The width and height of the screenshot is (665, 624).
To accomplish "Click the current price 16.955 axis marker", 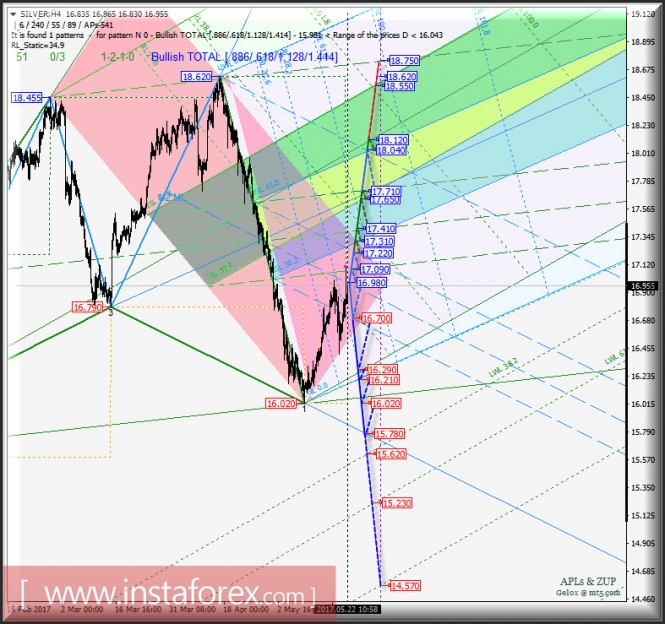I will (x=642, y=286).
